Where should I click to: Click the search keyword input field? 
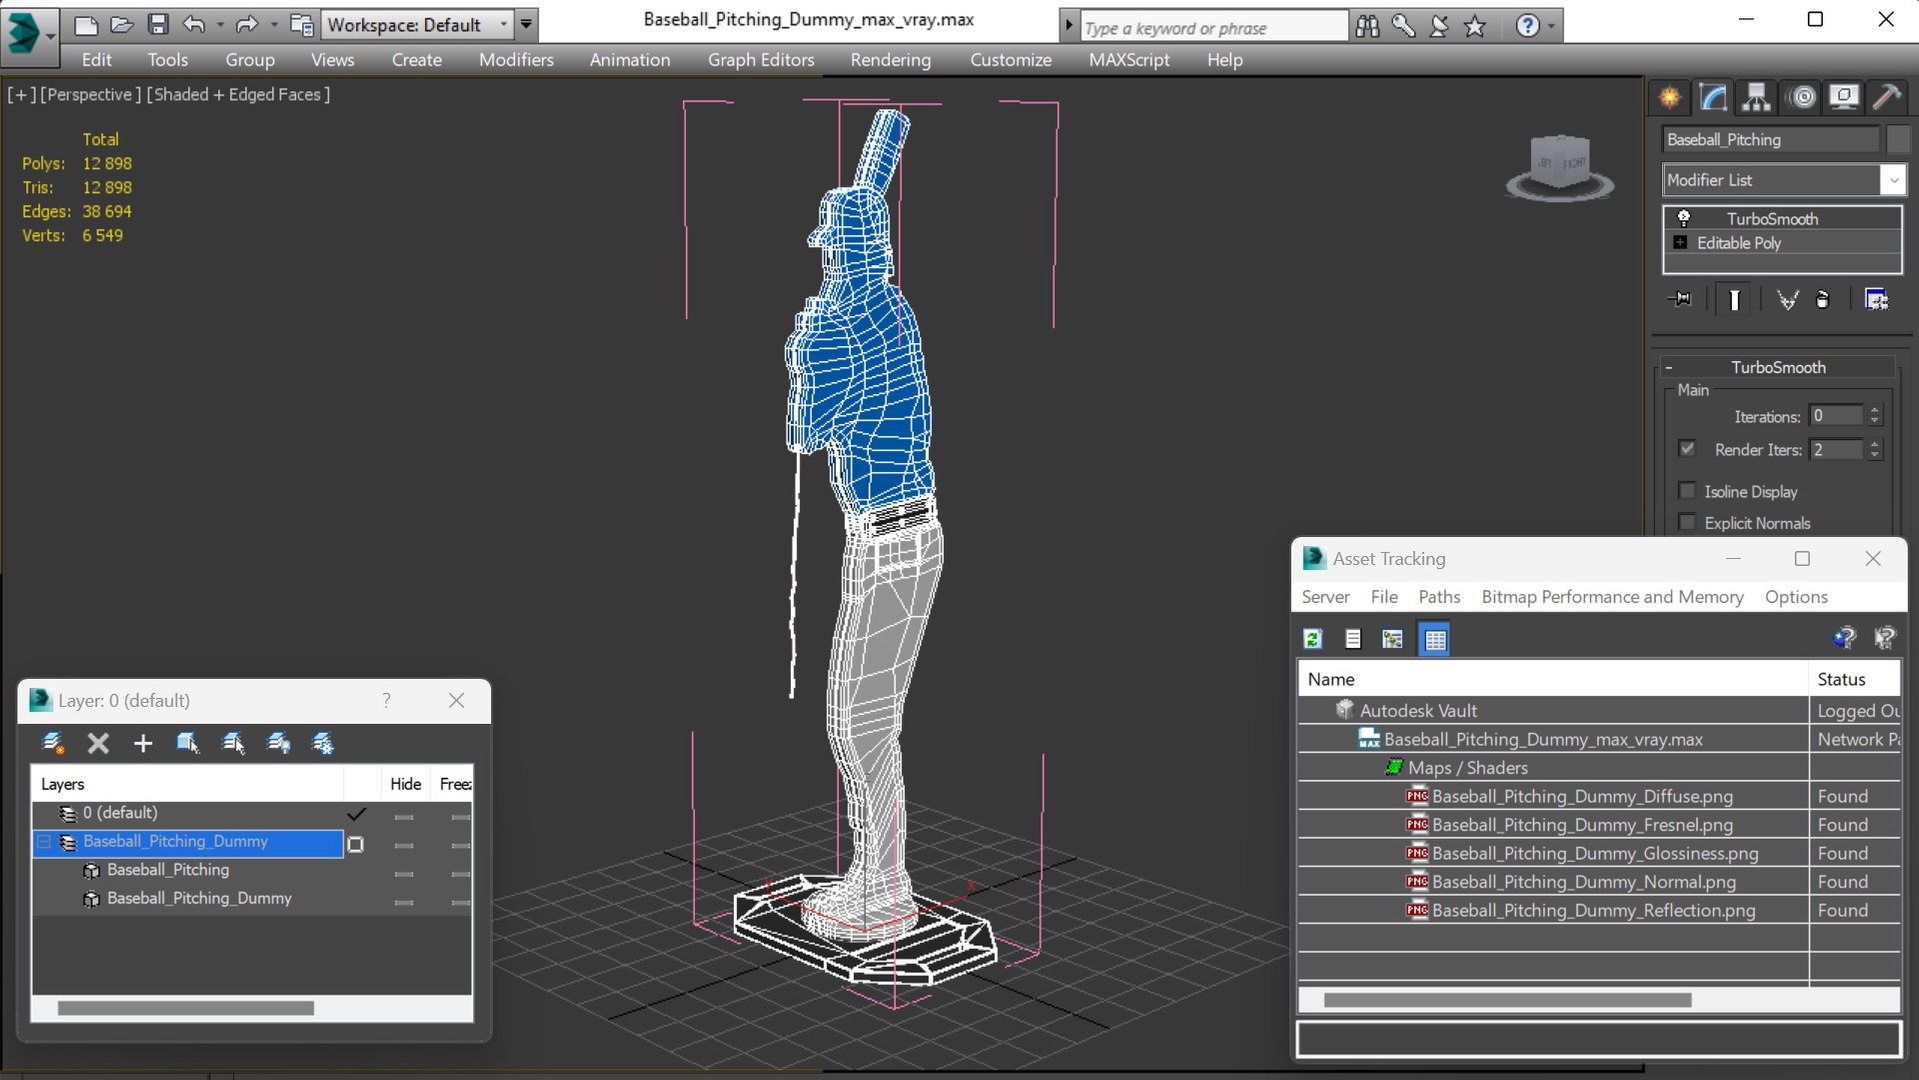pyautogui.click(x=1214, y=27)
